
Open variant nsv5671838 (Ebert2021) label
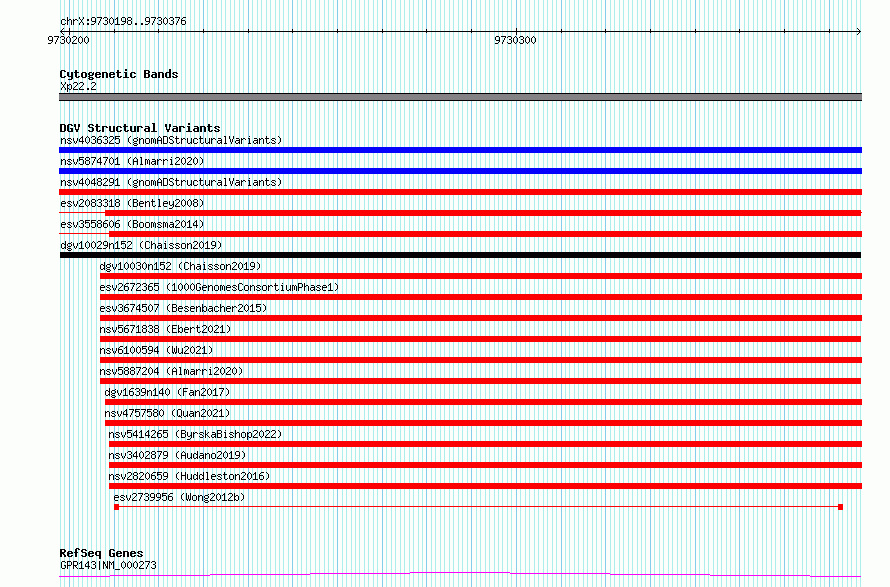click(x=165, y=329)
